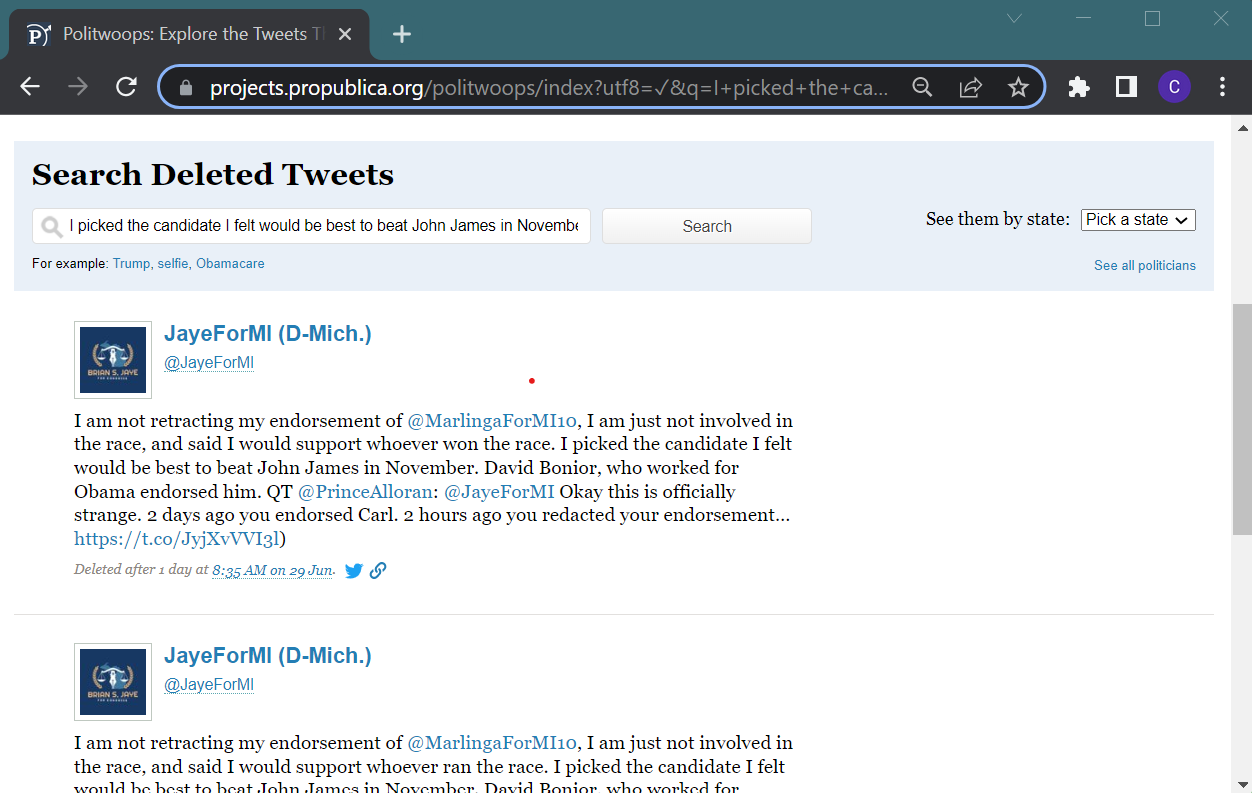This screenshot has height=793, width=1252.
Task: Open Chrome's three-dot menu
Action: click(x=1222, y=87)
